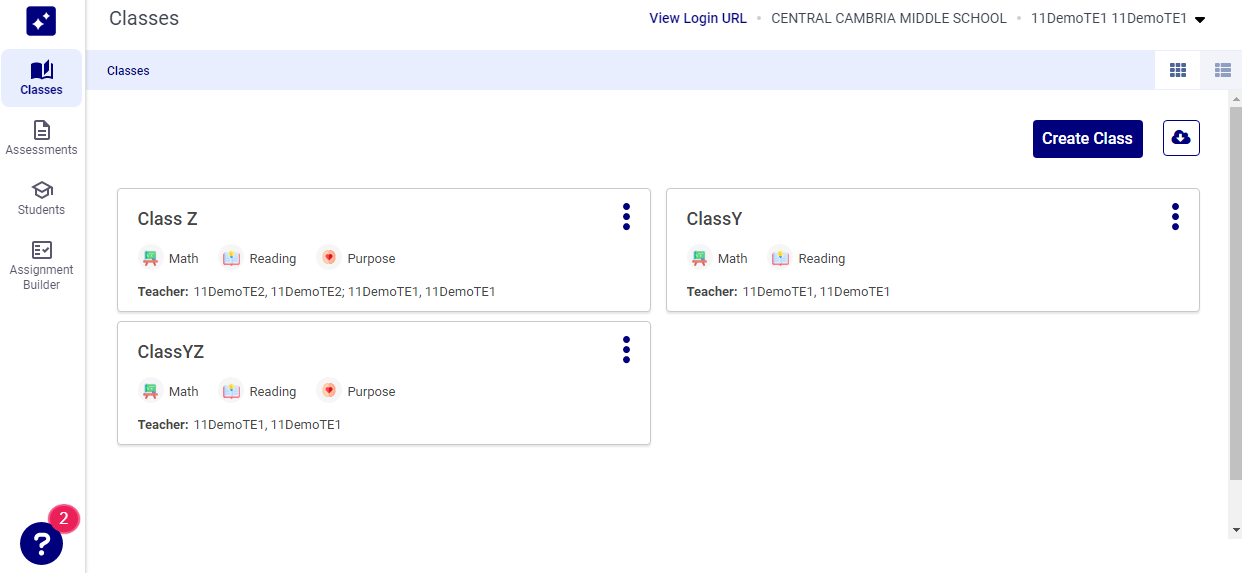Open the help question mark bubble
Image resolution: width=1242 pixels, height=573 pixels.
pyautogui.click(x=41, y=543)
